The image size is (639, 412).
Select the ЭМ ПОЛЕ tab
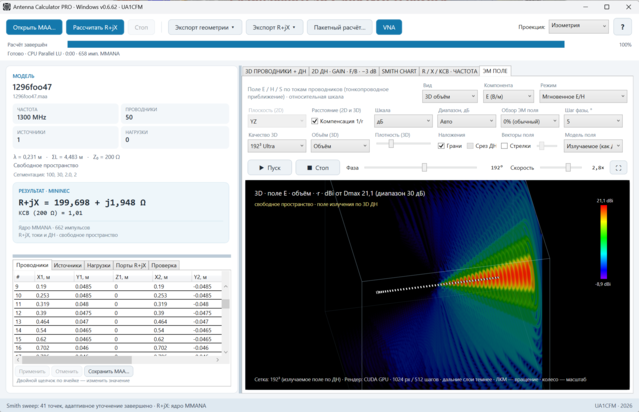(495, 71)
